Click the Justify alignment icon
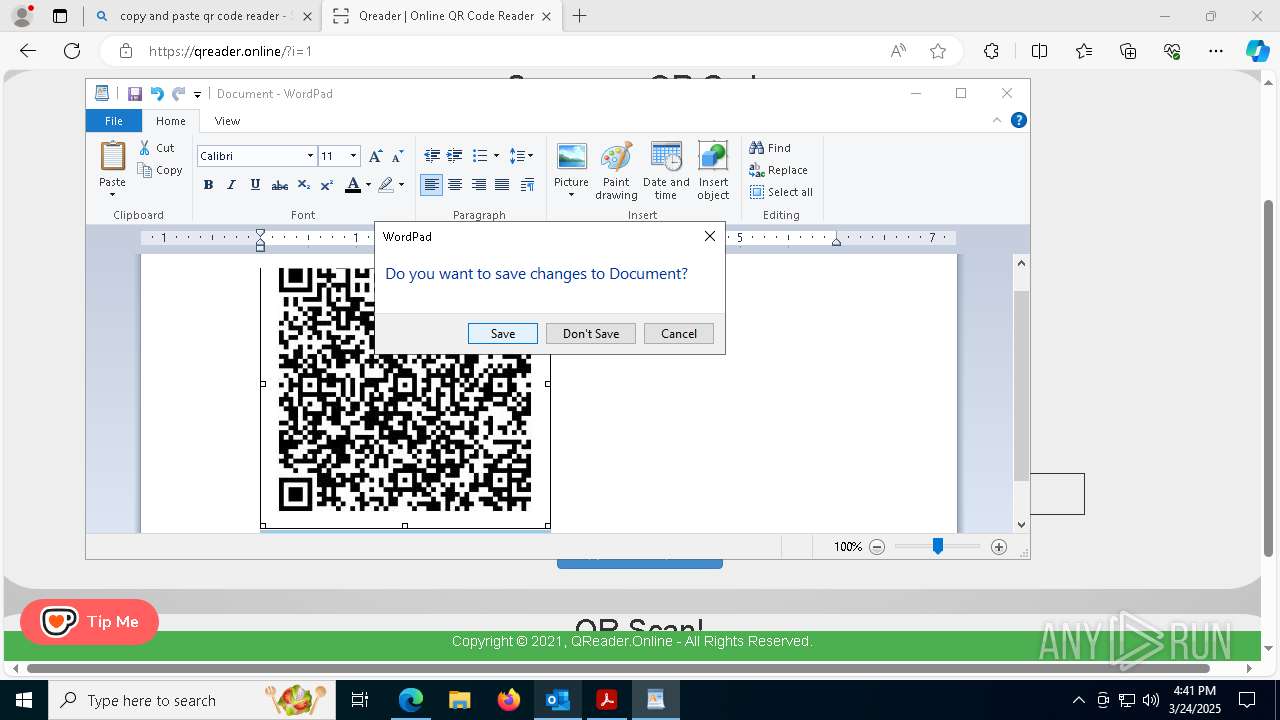The height and width of the screenshot is (720, 1280). tap(502, 185)
